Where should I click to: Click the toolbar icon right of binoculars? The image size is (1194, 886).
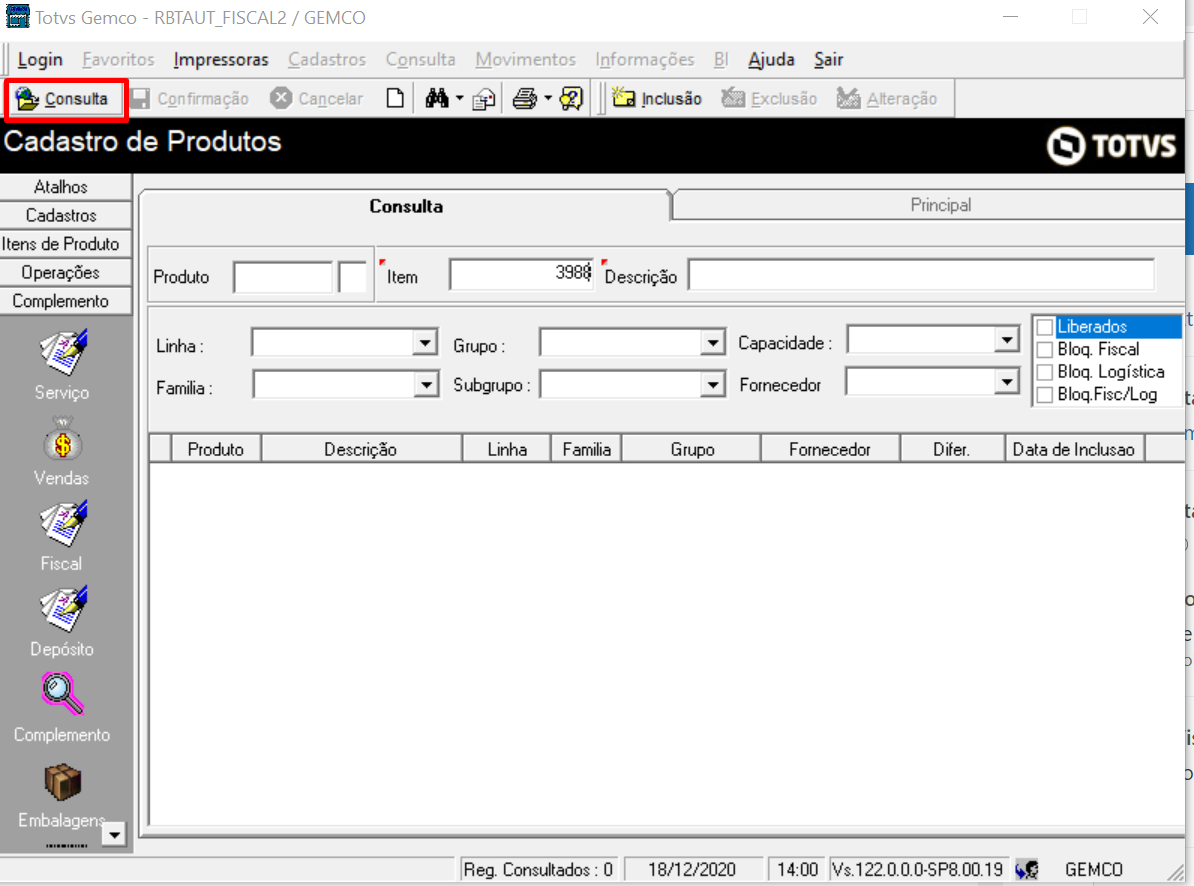click(484, 99)
